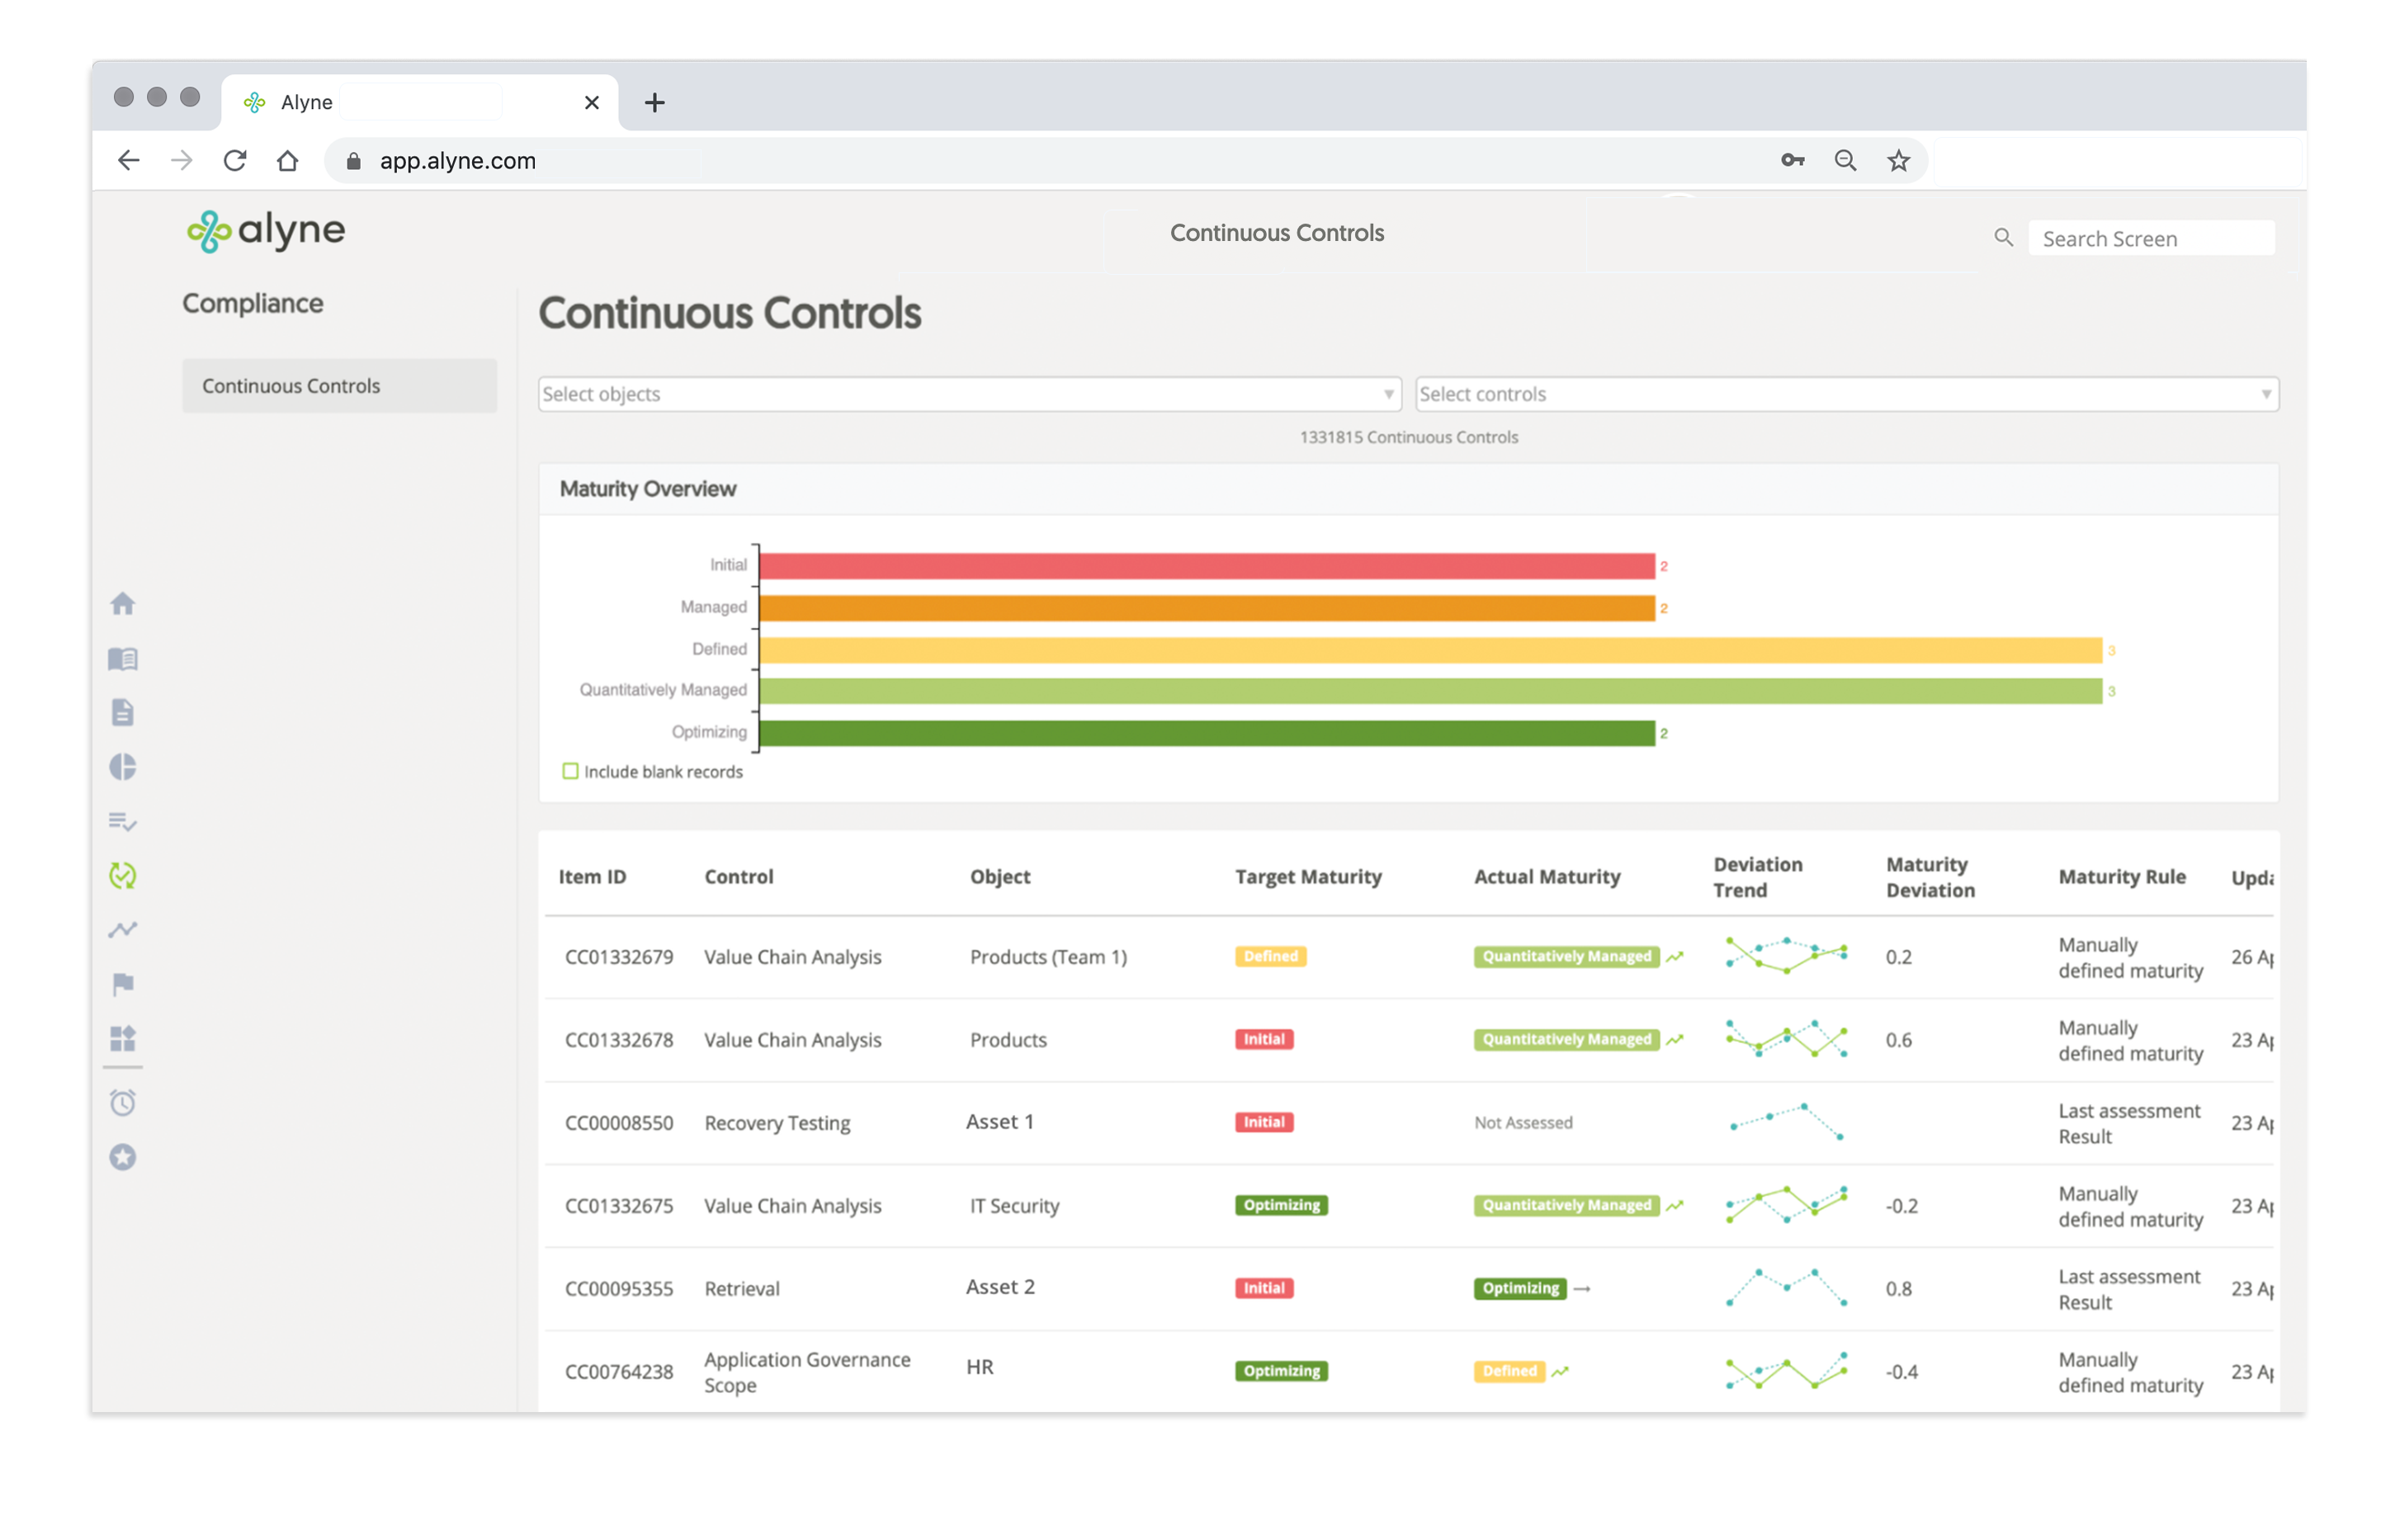Click the red Initial bar in chart
This screenshot has width=2400, height=1540.
coord(1206,566)
